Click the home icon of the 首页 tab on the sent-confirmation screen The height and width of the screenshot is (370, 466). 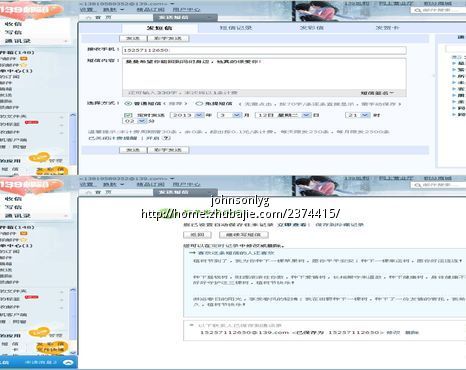(x=89, y=192)
